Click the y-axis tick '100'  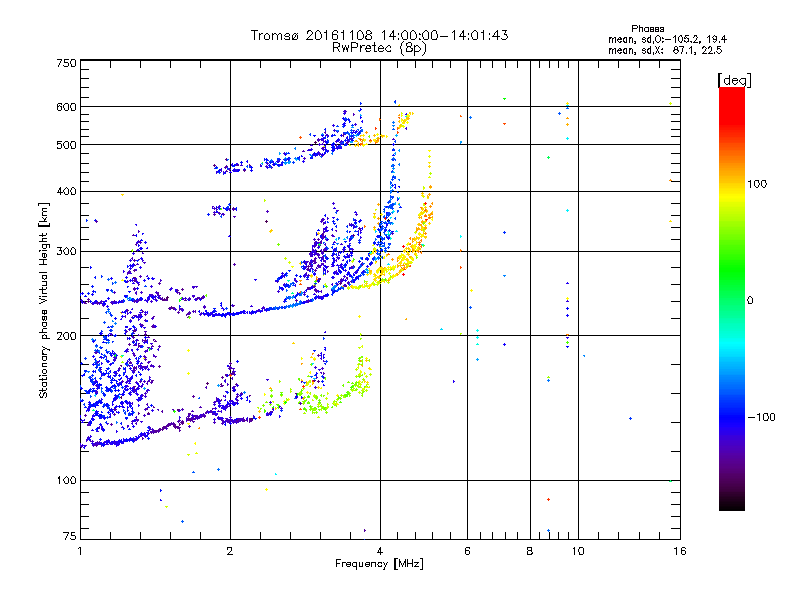(x=66, y=480)
